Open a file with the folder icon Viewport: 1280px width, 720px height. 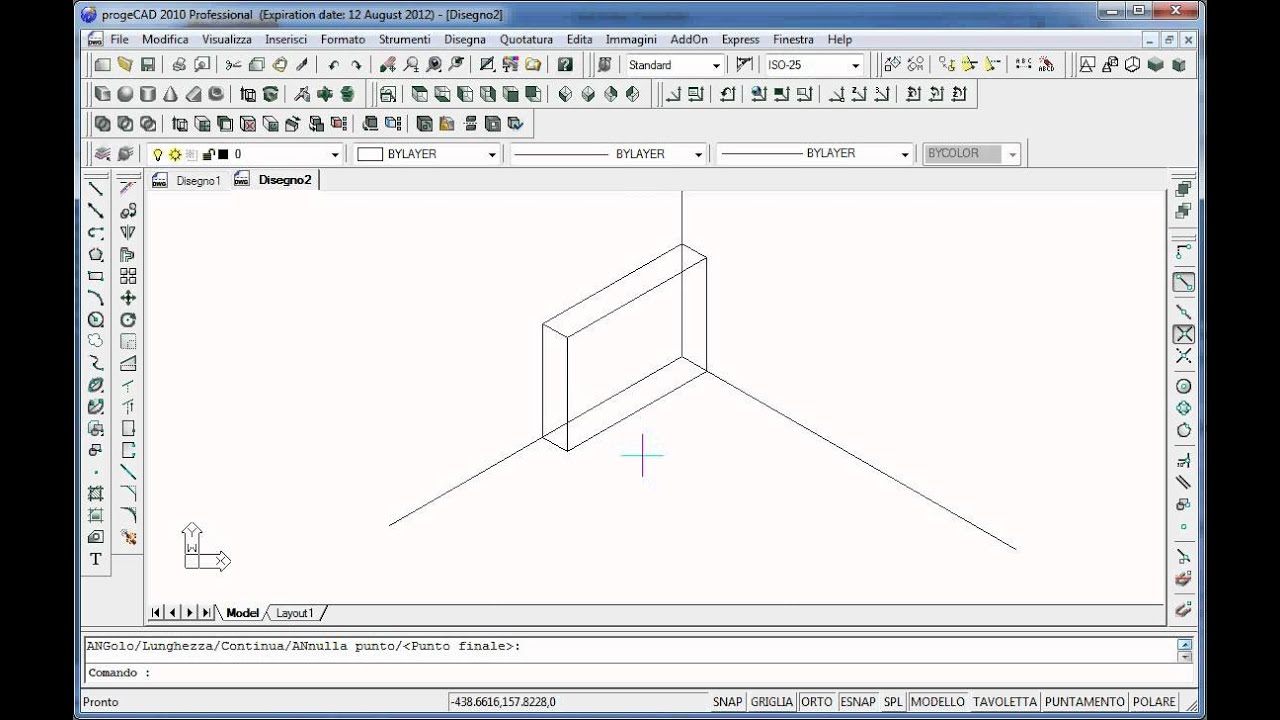click(x=125, y=65)
